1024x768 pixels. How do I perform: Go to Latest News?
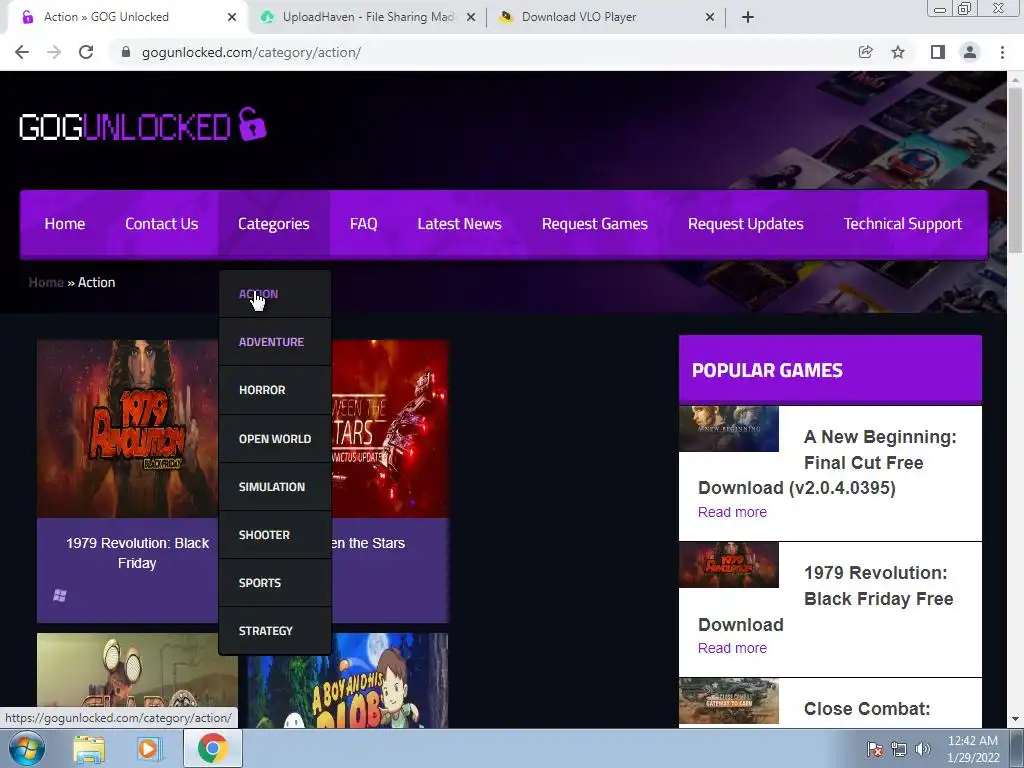pos(459,224)
